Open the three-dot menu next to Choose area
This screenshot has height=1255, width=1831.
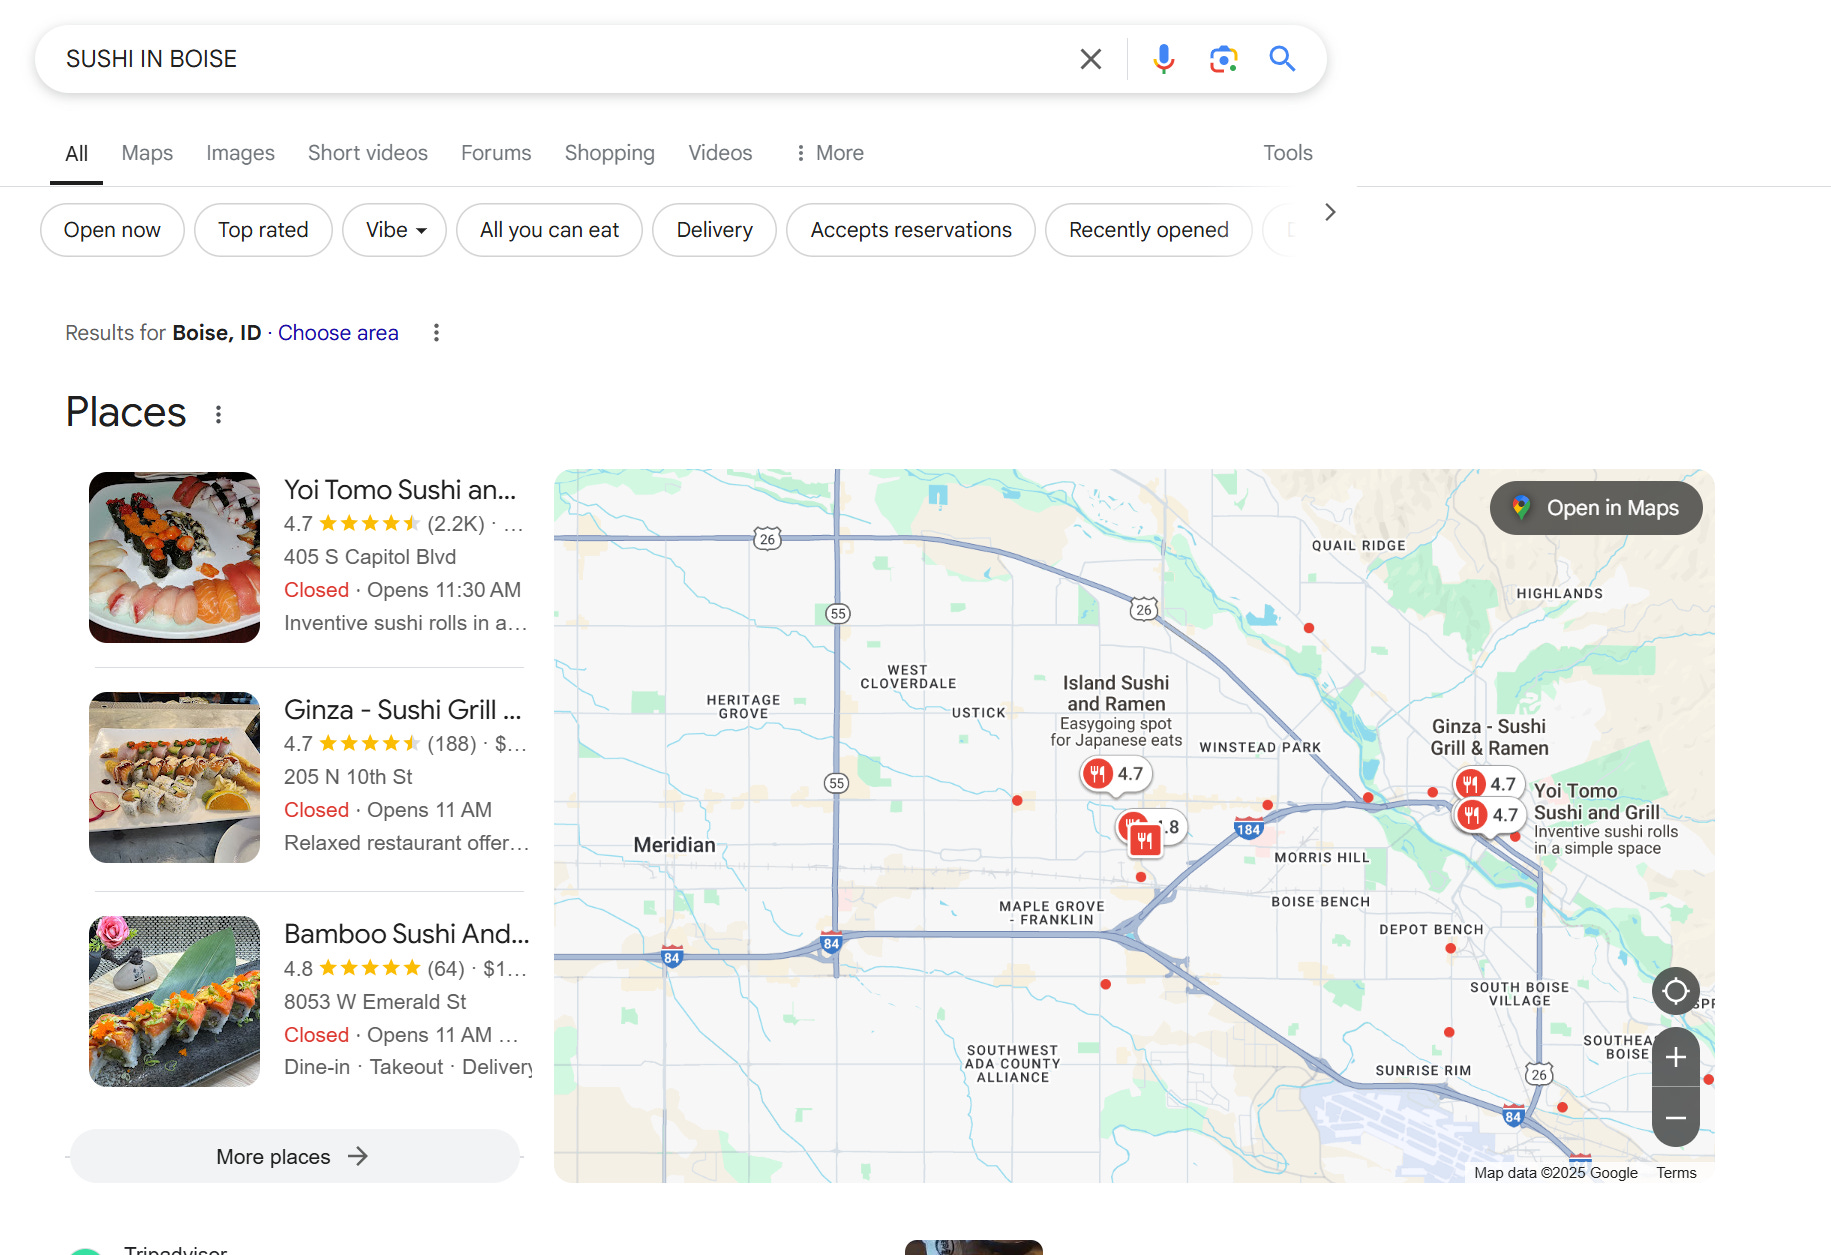pyautogui.click(x=436, y=333)
